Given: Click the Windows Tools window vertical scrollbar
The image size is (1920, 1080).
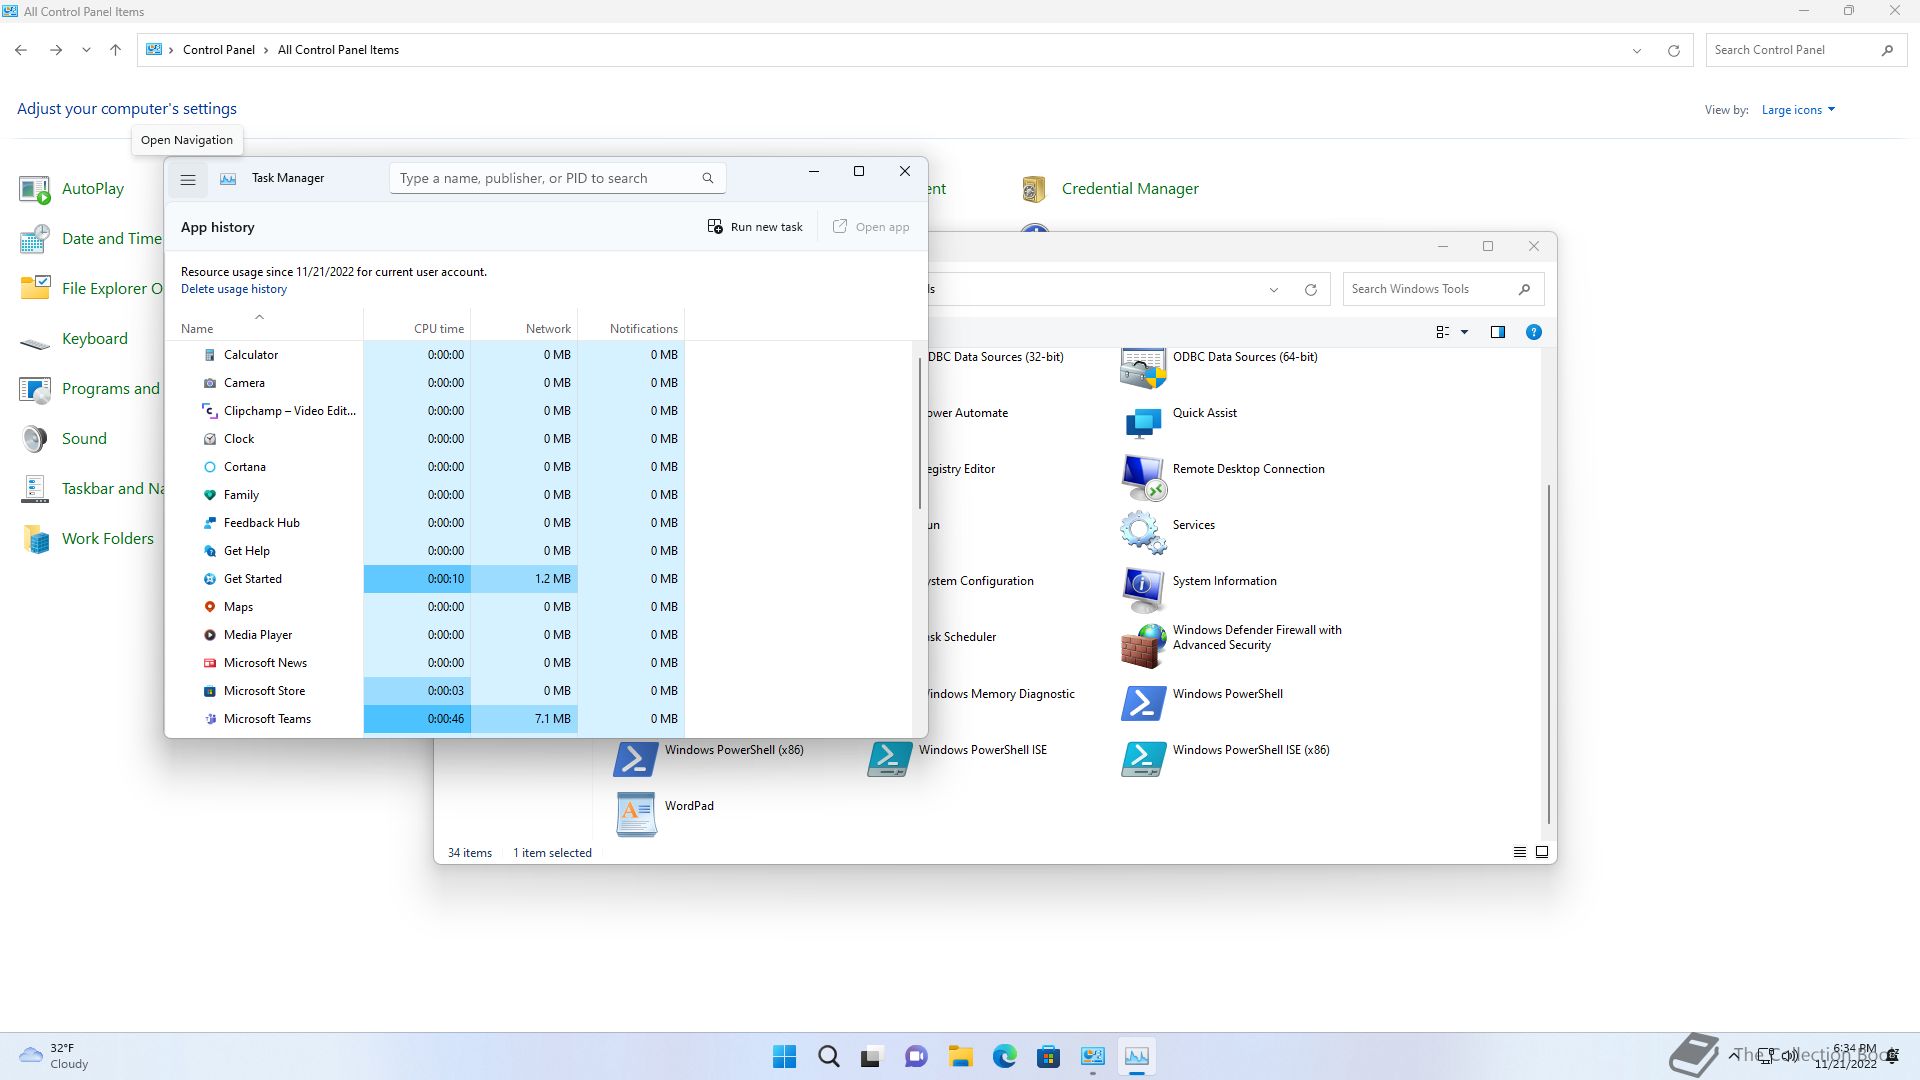Looking at the screenshot, I should click(x=1549, y=654).
